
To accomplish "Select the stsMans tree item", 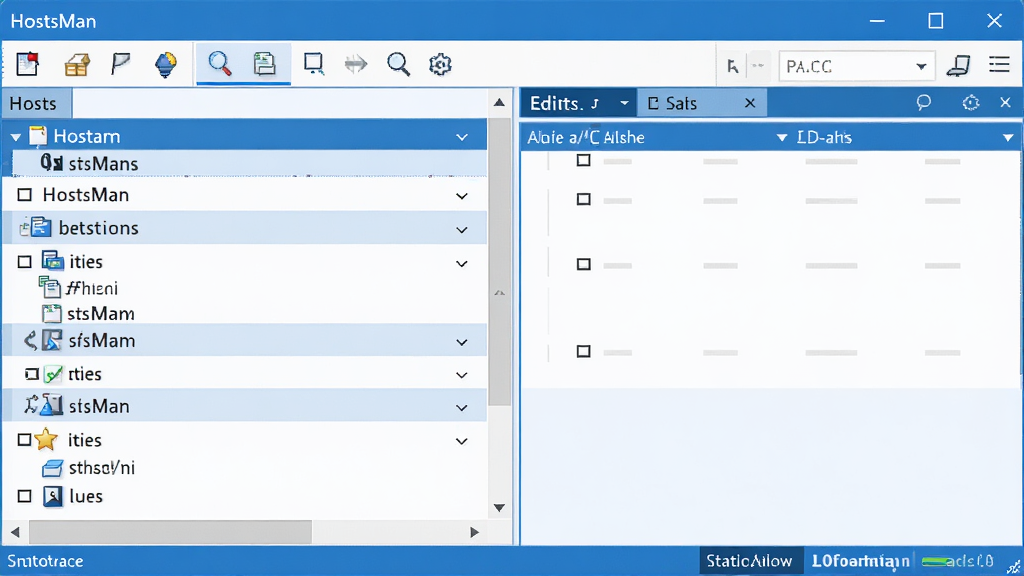I will (x=249, y=163).
